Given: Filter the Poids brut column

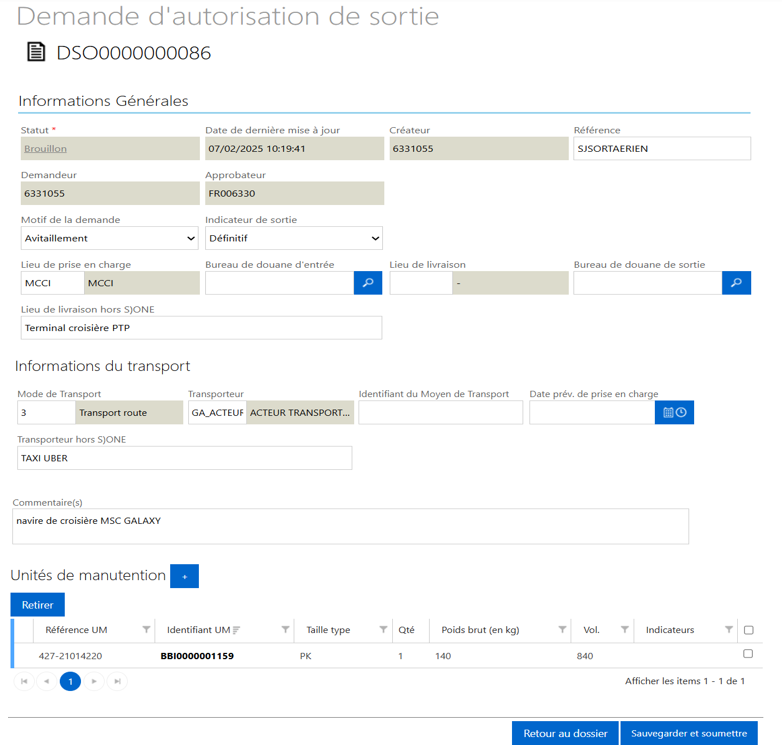Looking at the screenshot, I should click(x=562, y=630).
